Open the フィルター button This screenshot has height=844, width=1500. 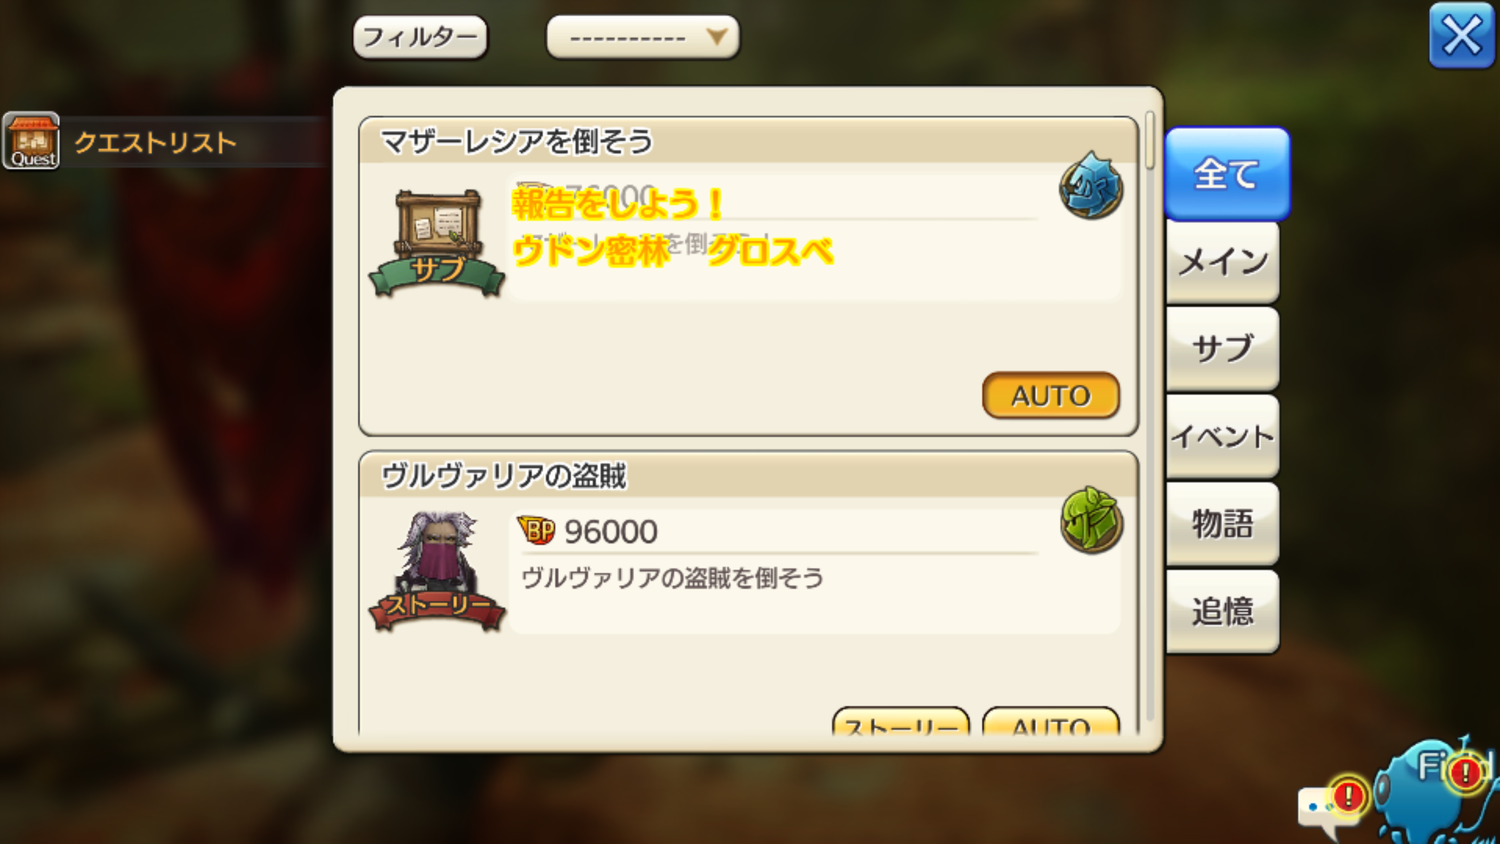[420, 37]
